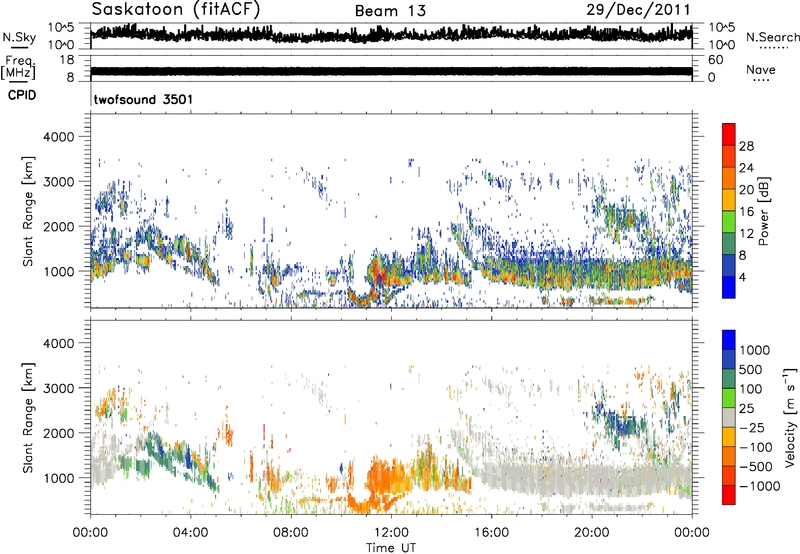This screenshot has height=554, width=800.
Task: Click the '60' Nave axis tick
Action: 716,60
